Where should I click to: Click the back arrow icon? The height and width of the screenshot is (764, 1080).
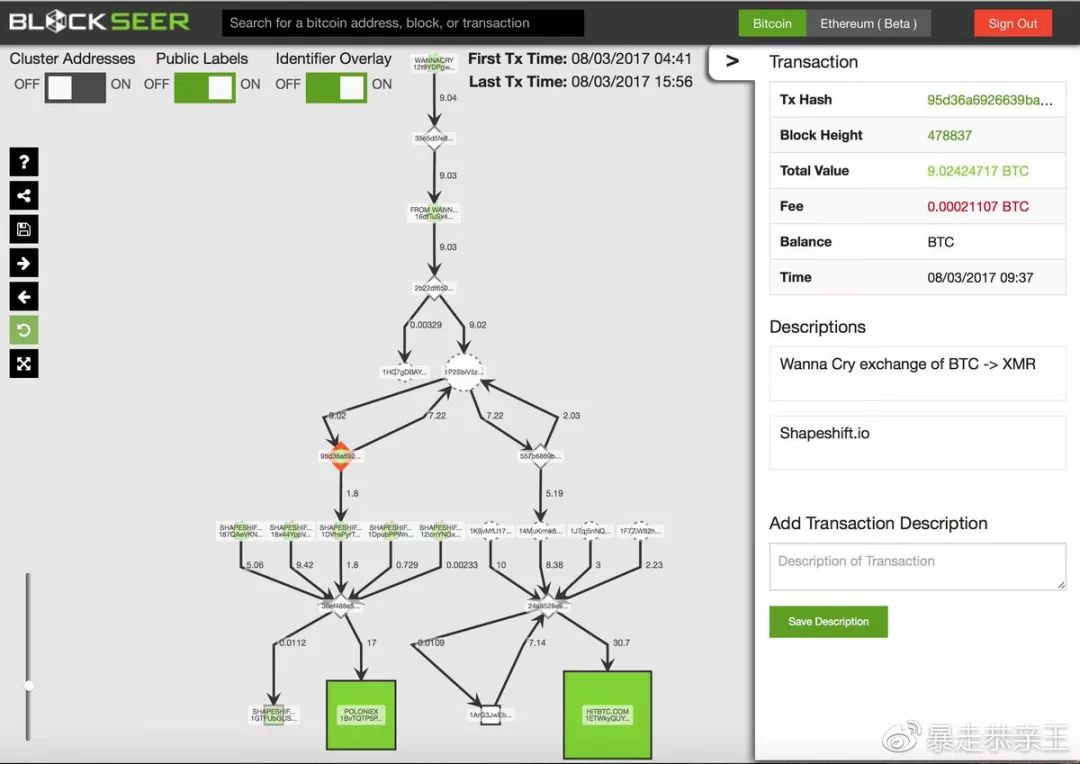tap(24, 297)
